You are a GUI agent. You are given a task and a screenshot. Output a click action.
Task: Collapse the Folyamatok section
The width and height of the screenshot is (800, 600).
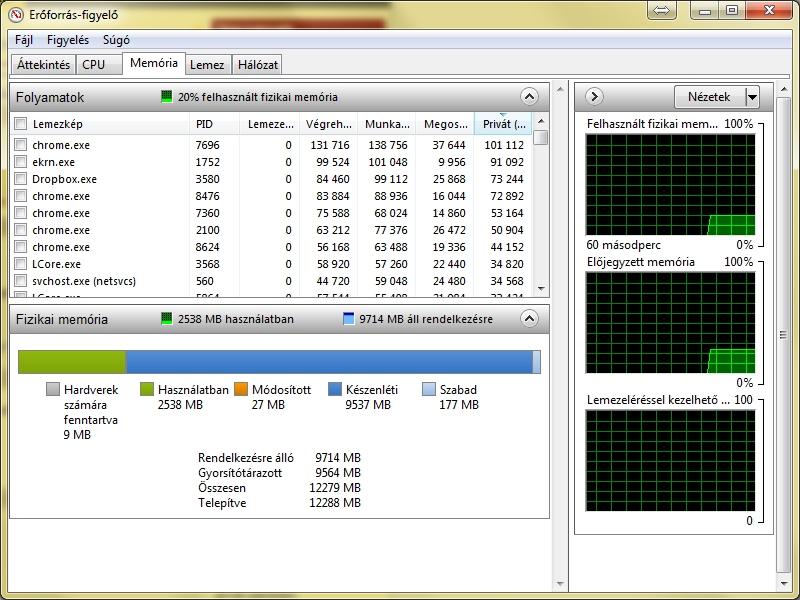pyautogui.click(x=529, y=96)
